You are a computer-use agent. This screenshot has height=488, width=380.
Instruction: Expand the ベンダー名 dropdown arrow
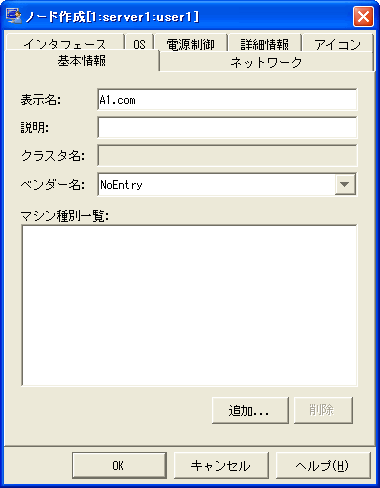coord(345,184)
